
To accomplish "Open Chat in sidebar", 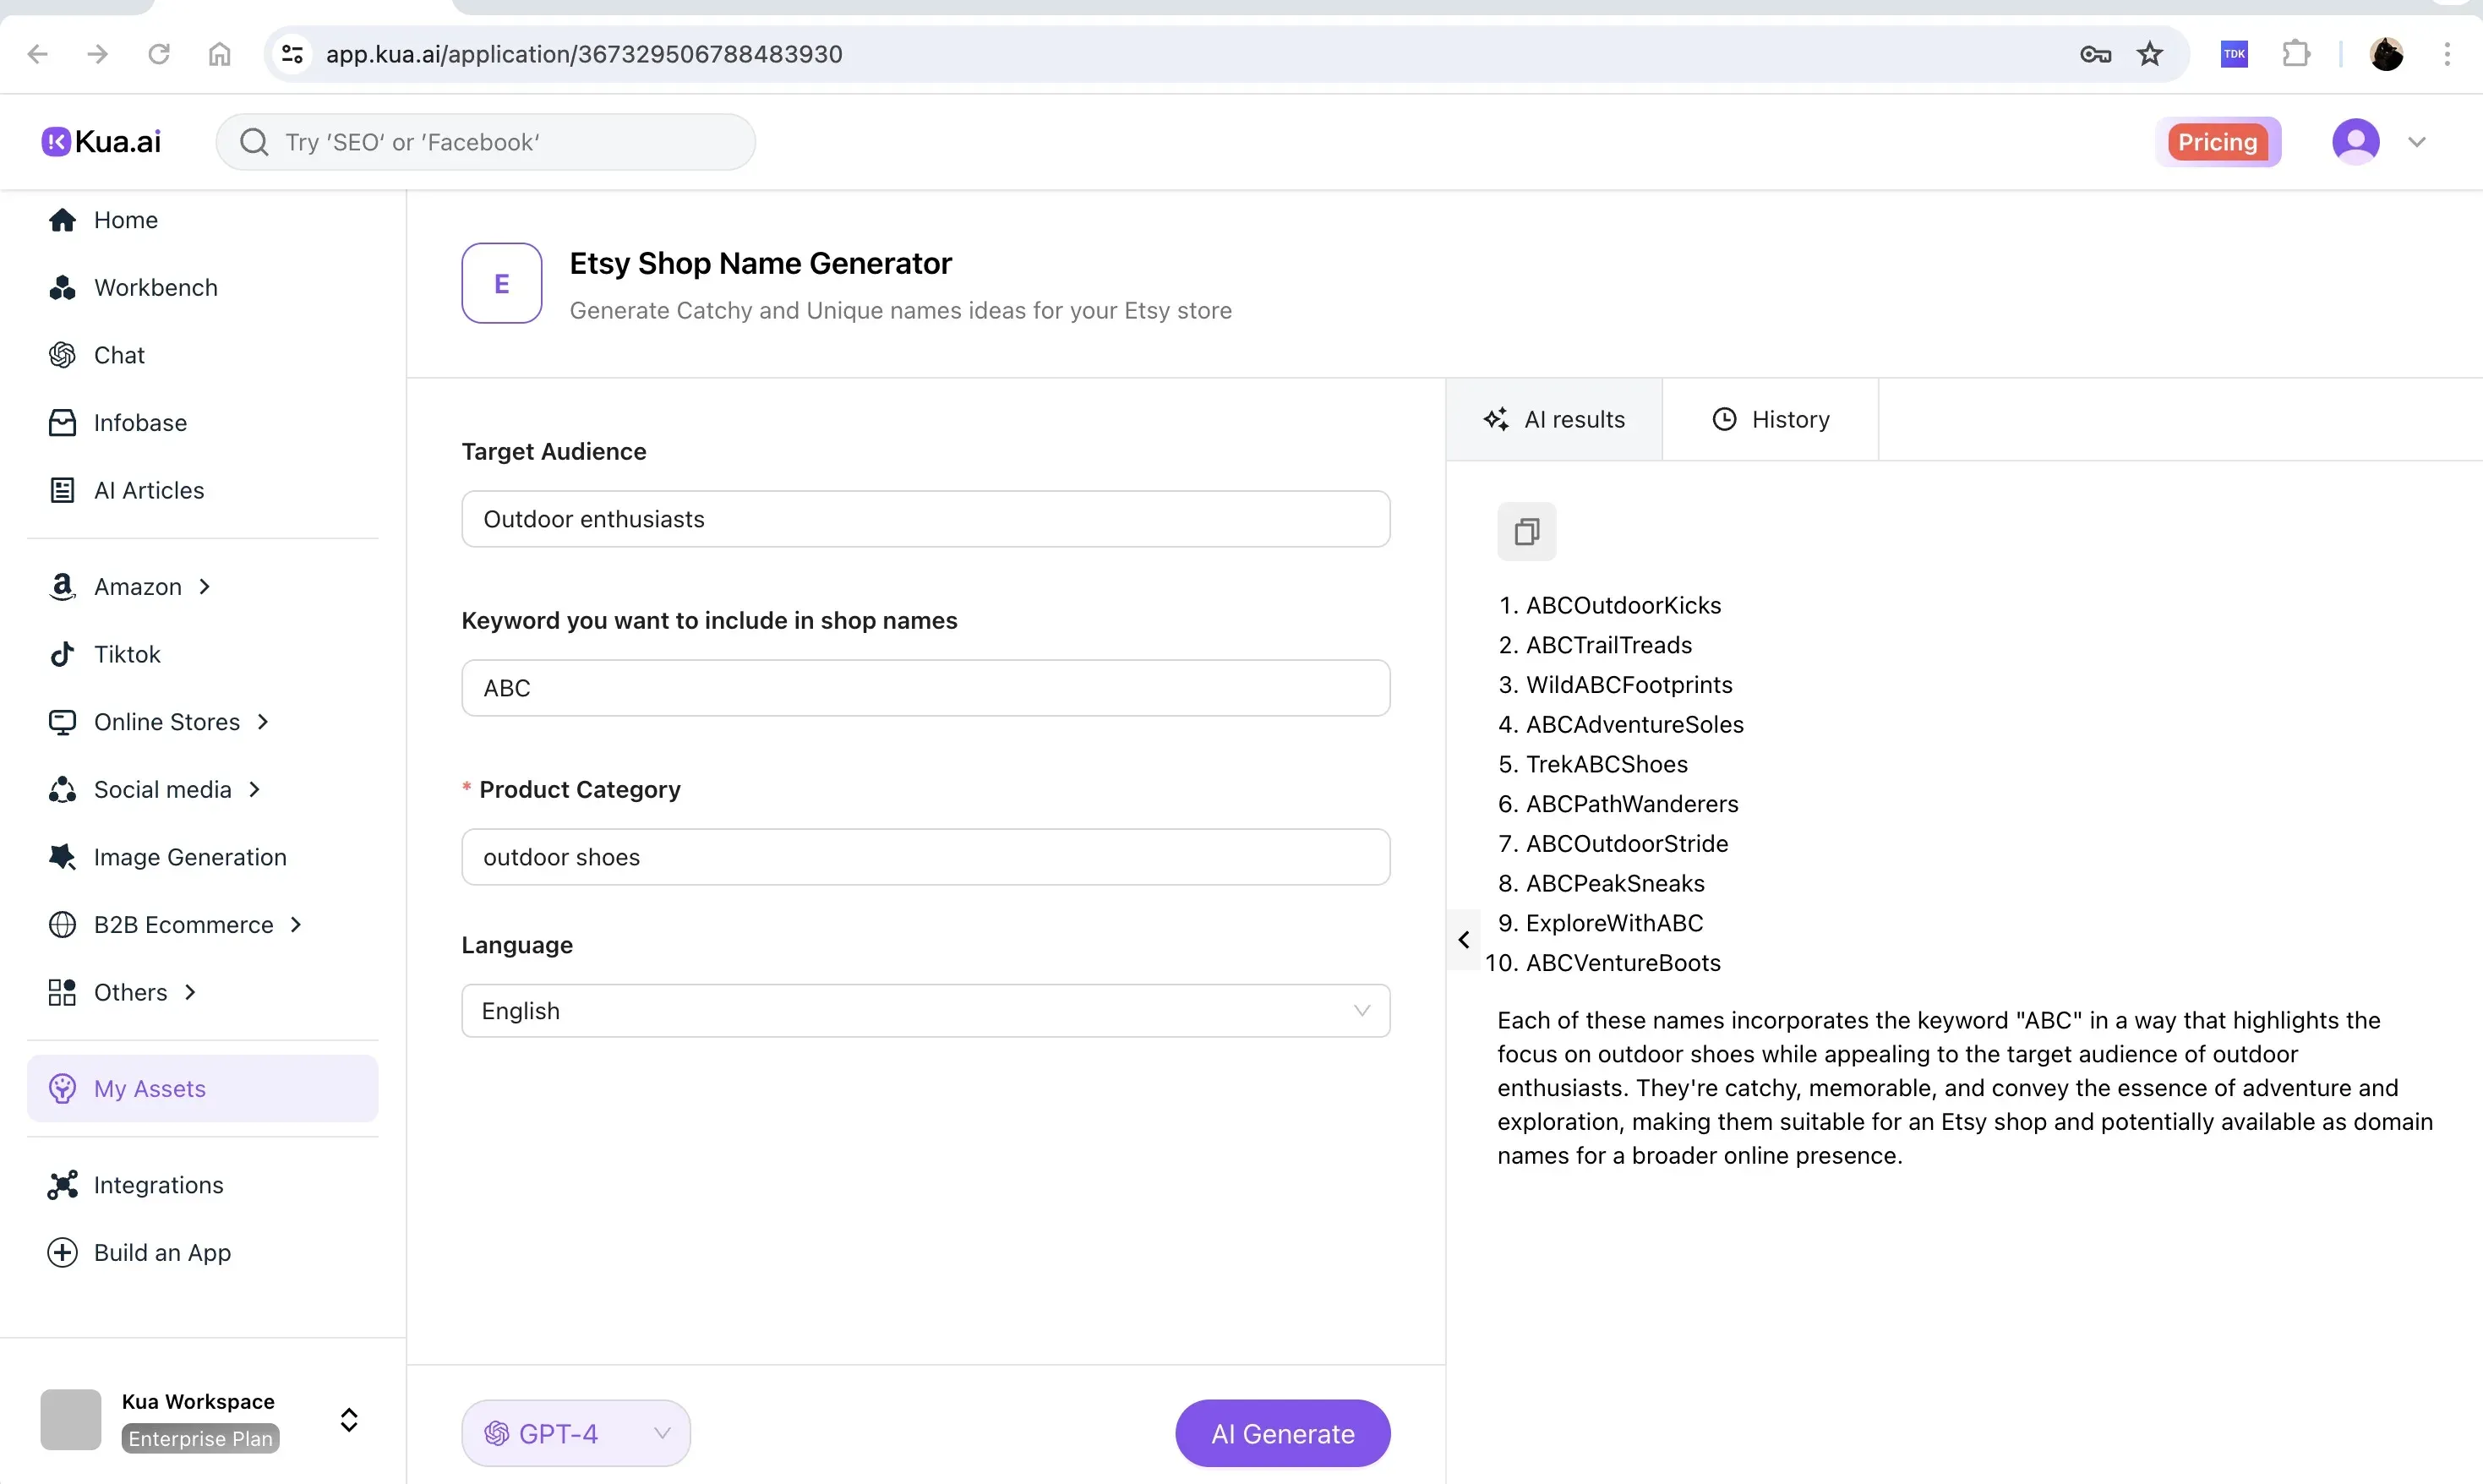I will point(119,355).
